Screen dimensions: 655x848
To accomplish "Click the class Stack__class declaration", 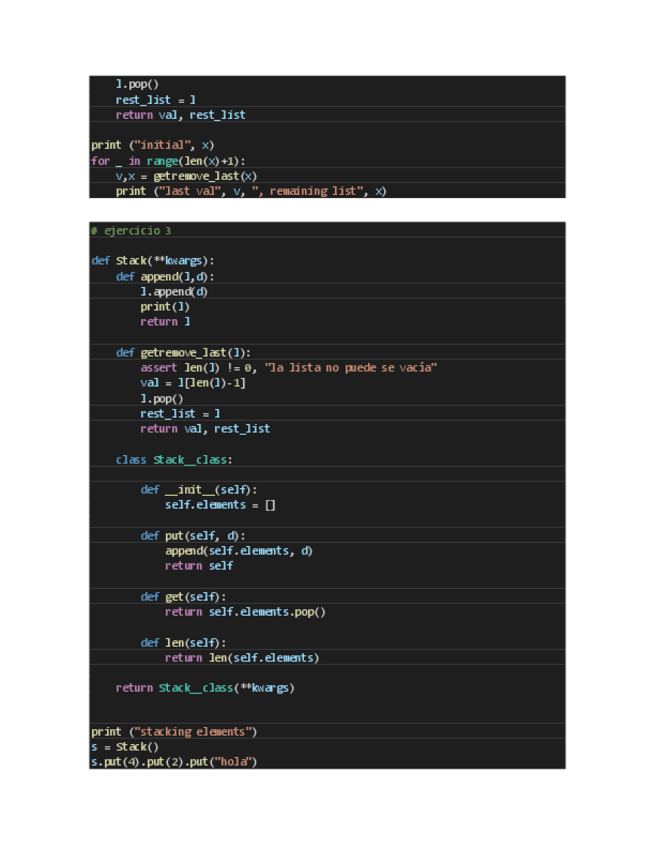I will tap(173, 460).
